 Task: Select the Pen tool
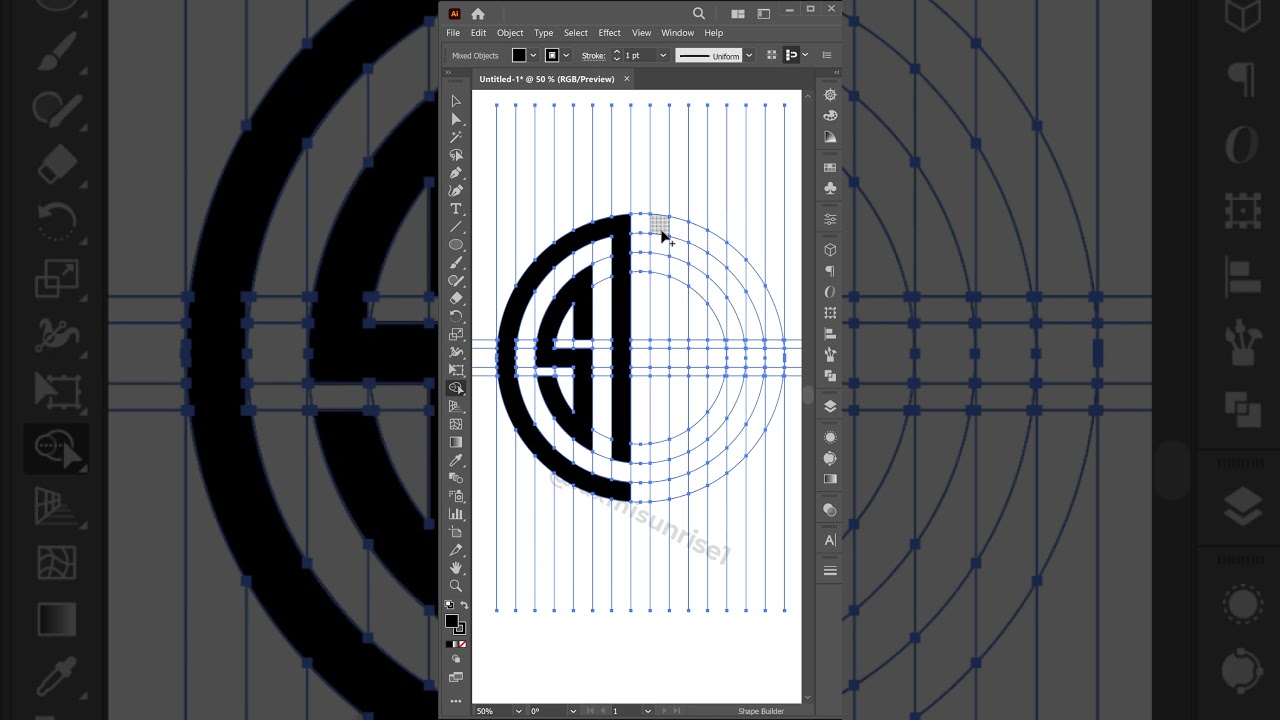pos(456,173)
